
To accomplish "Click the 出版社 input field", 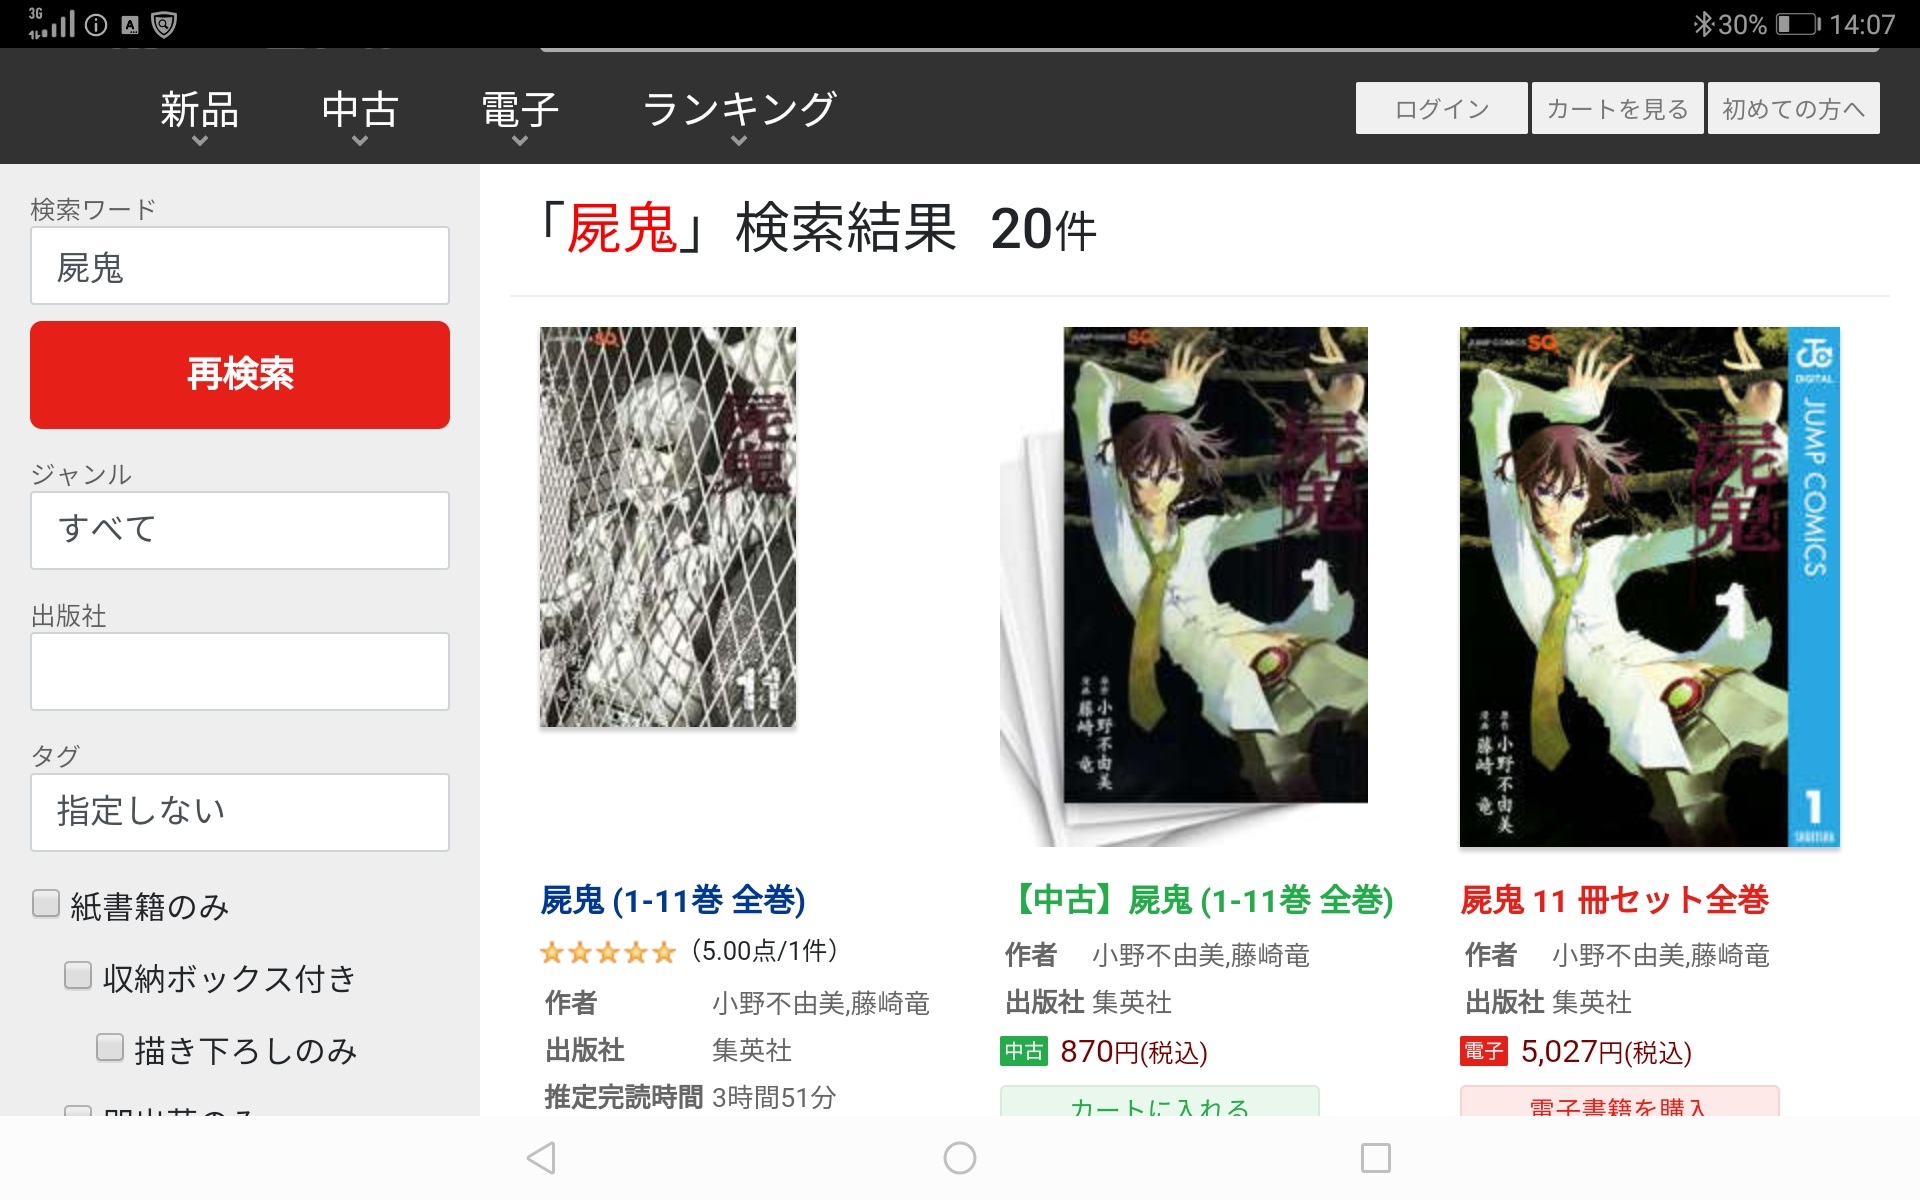I will [240, 671].
